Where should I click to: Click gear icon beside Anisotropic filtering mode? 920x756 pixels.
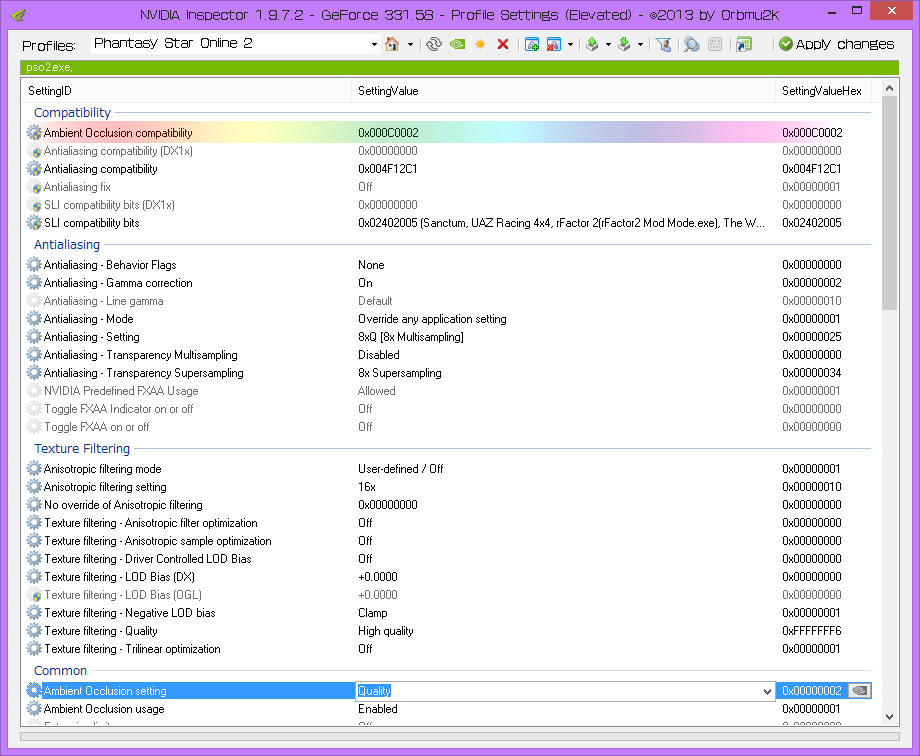click(34, 468)
